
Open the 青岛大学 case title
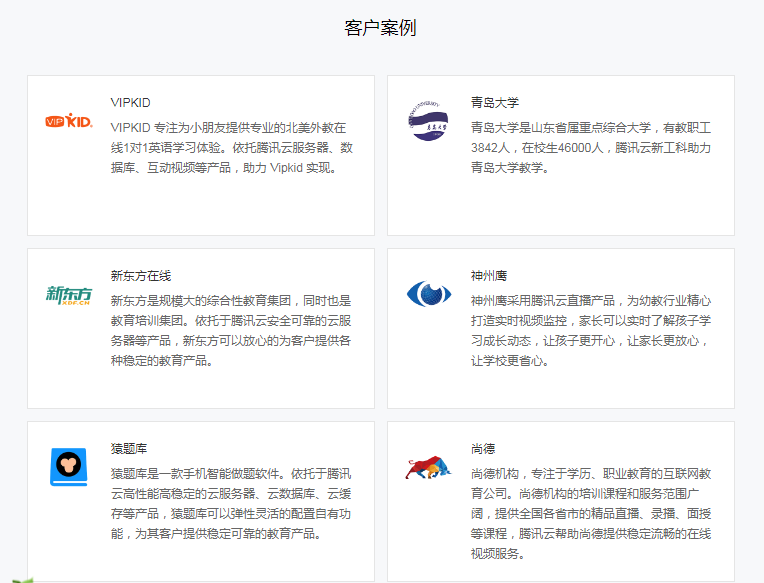click(x=495, y=103)
